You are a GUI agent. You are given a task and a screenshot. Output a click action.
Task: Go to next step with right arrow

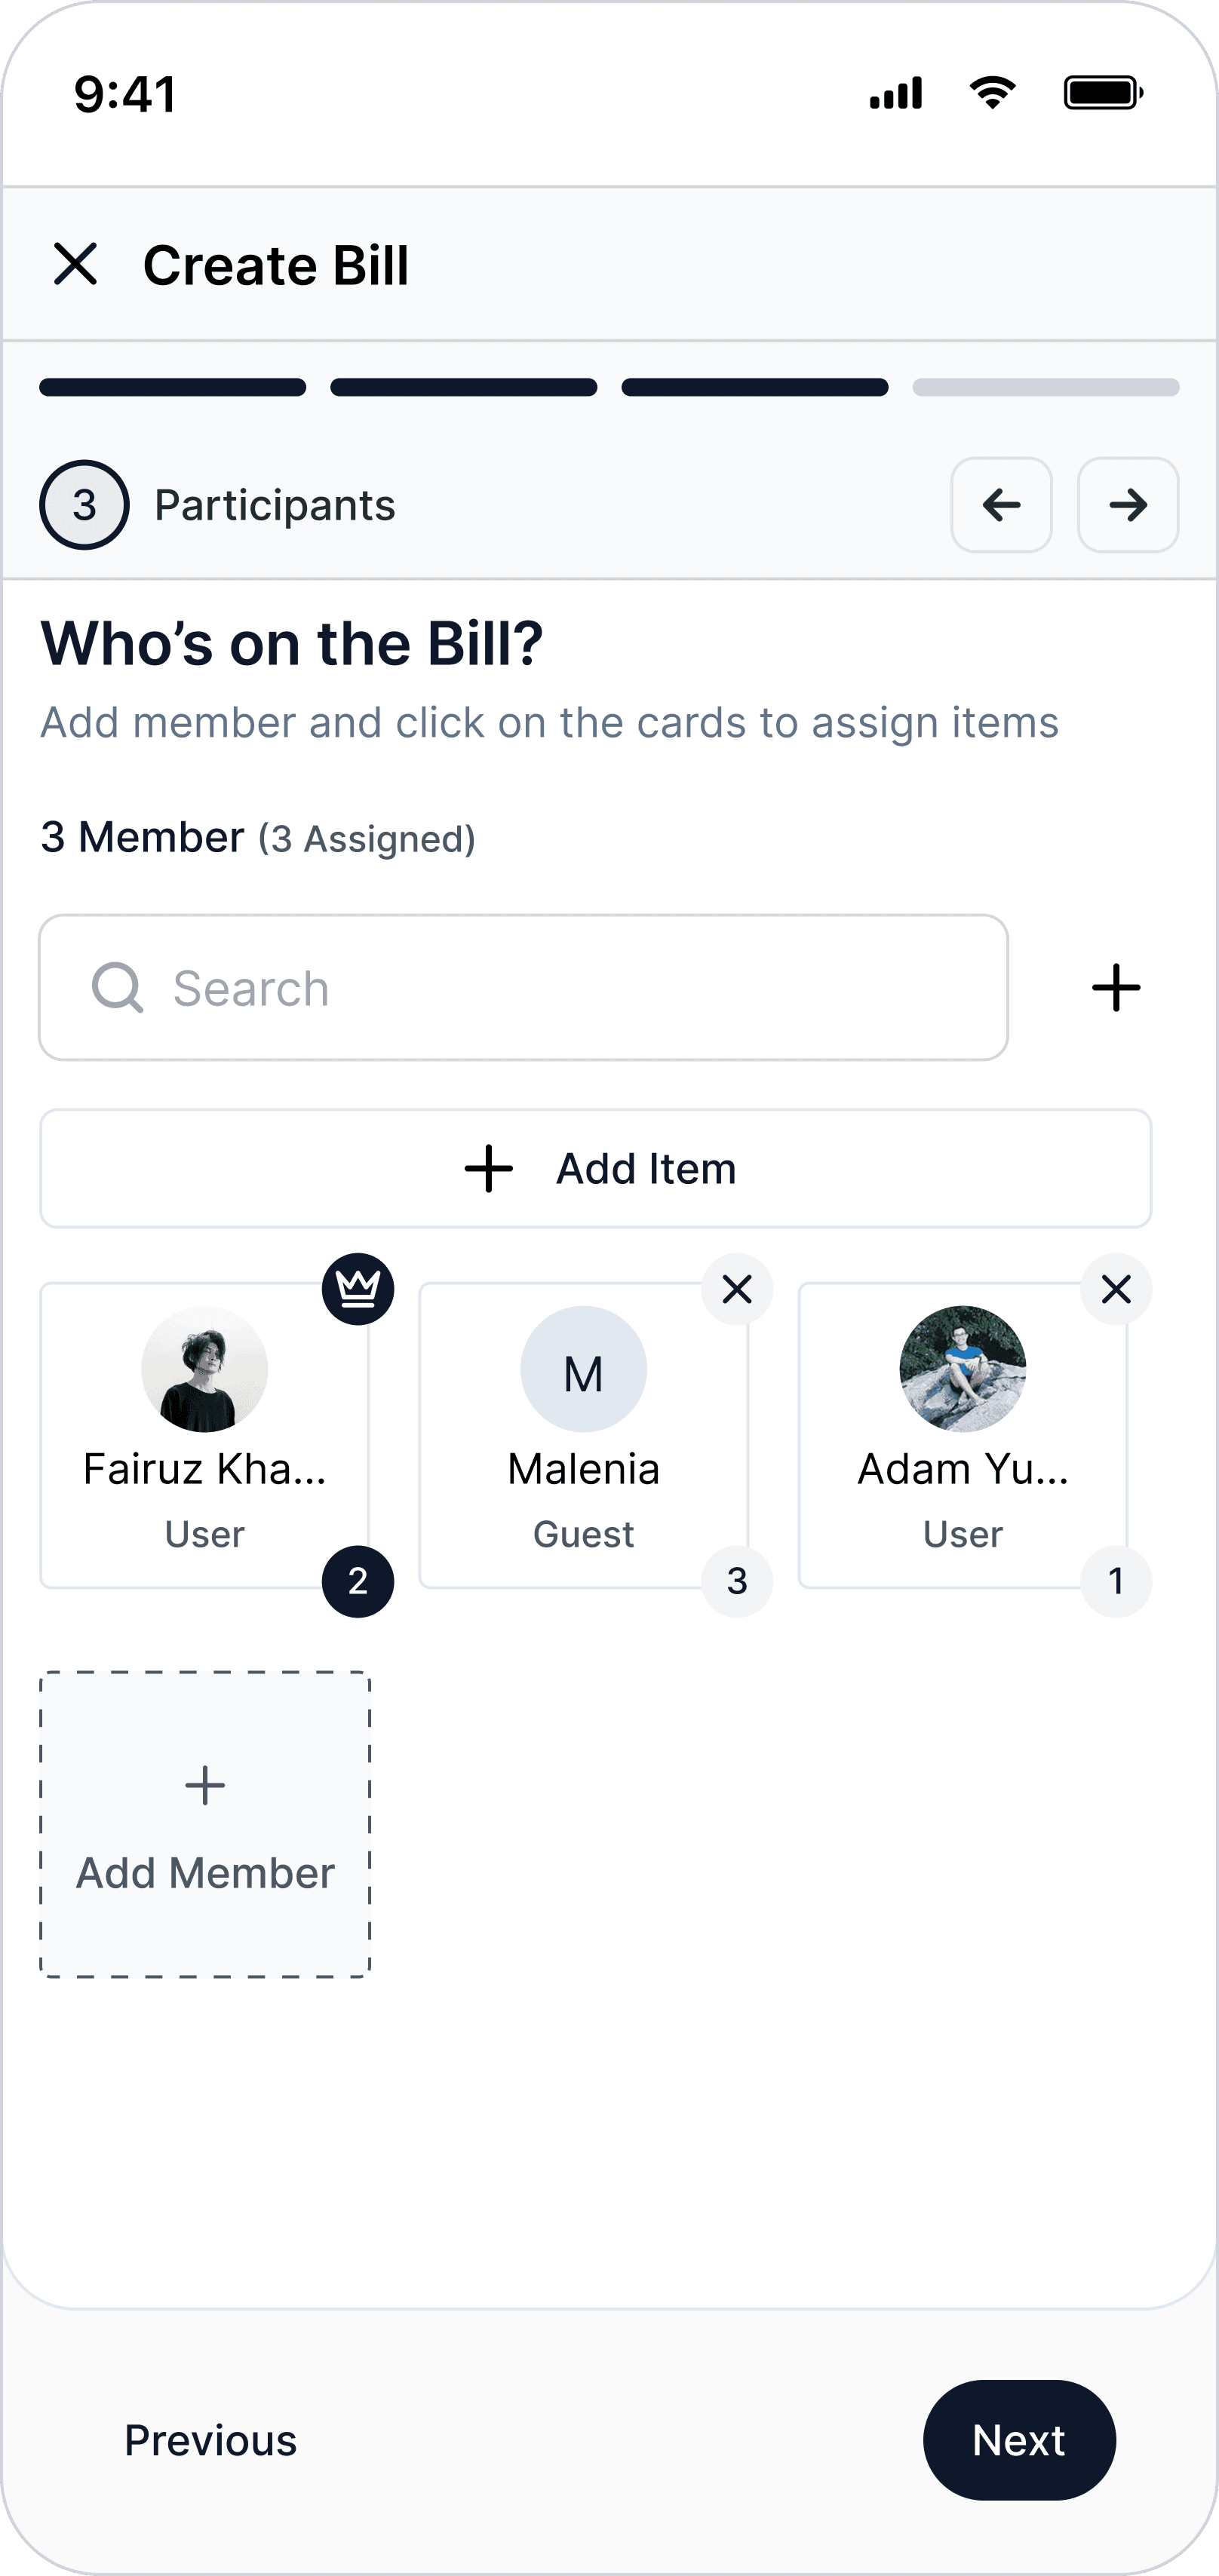click(x=1127, y=505)
